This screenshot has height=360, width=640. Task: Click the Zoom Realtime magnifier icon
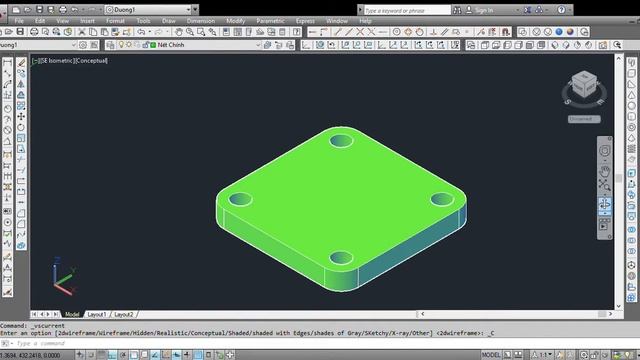(190, 32)
